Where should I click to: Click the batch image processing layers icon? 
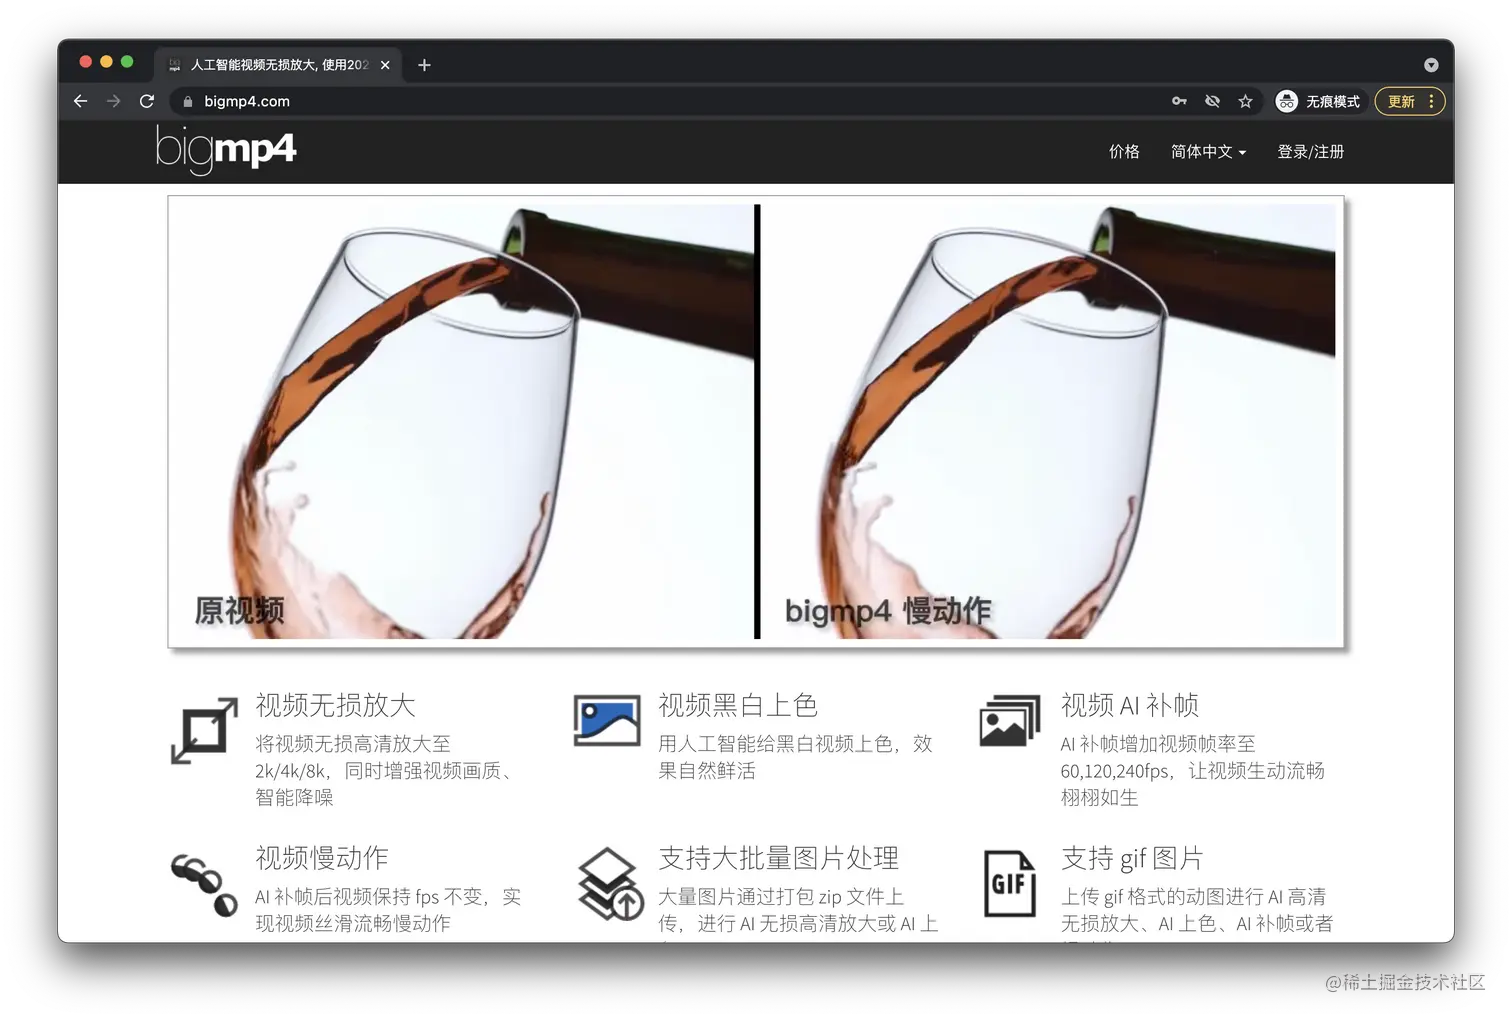(x=608, y=884)
